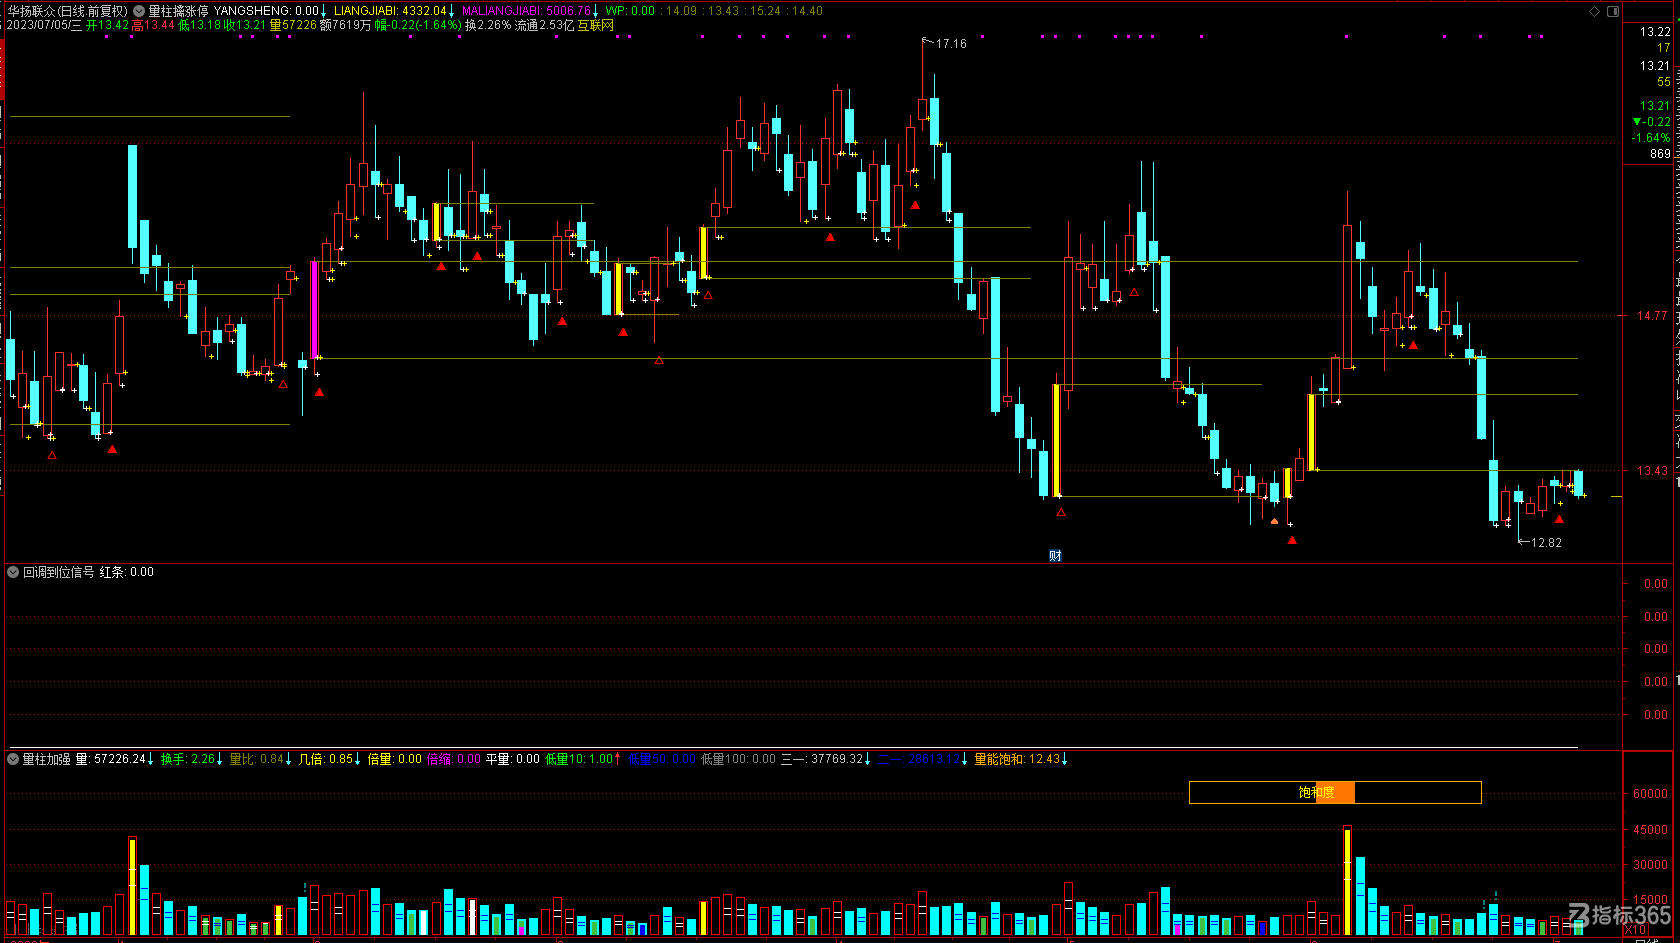Screen dimensions: 1680x943
Task: Click the 互联网 sector link
Action: click(595, 25)
